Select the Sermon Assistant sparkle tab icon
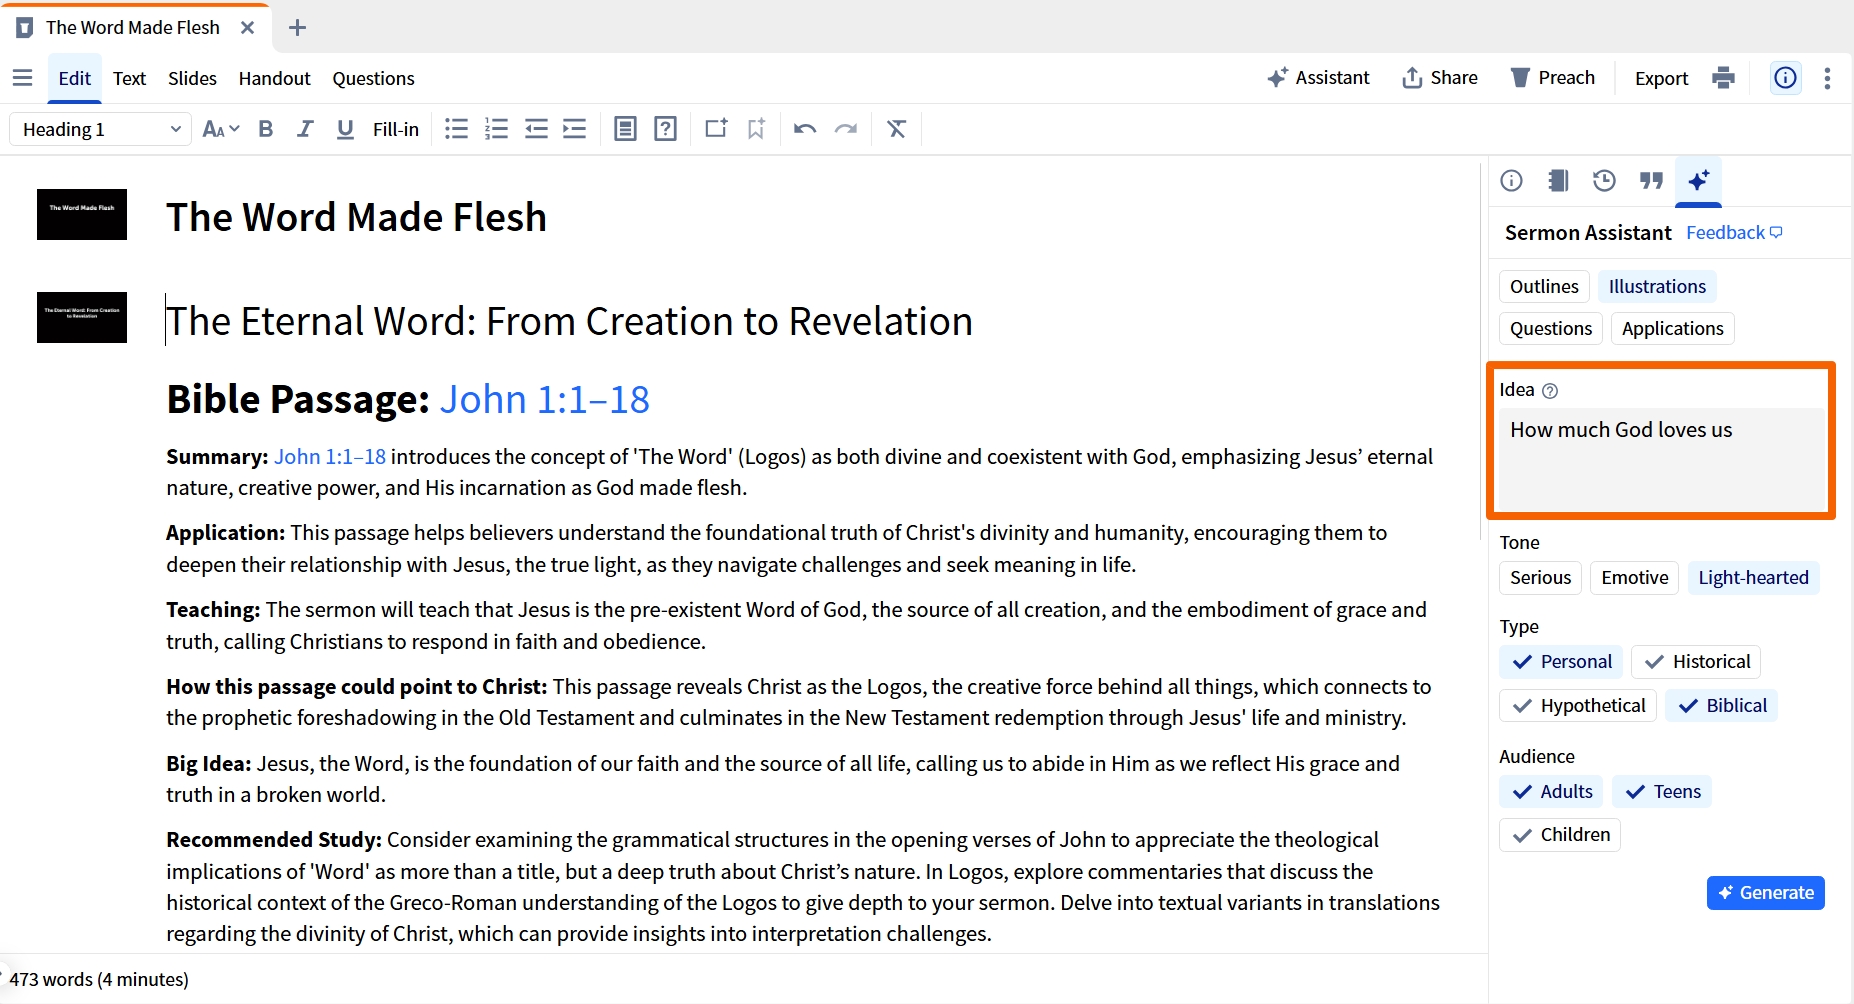Viewport: 1854px width, 1004px height. click(1698, 181)
